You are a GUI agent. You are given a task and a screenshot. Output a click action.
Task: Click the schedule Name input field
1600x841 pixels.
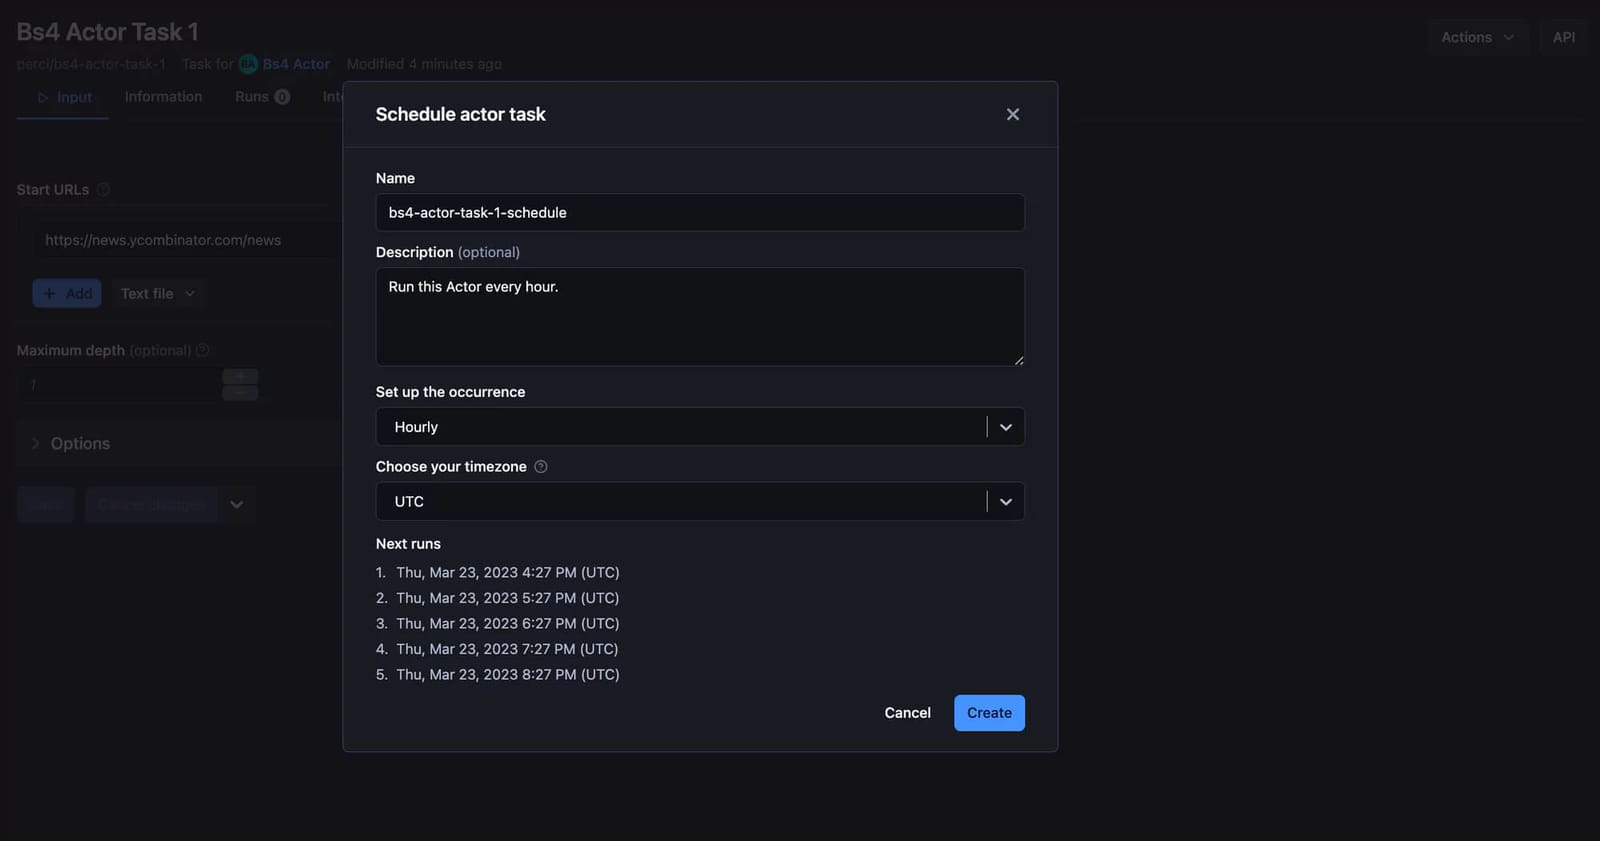(x=699, y=213)
